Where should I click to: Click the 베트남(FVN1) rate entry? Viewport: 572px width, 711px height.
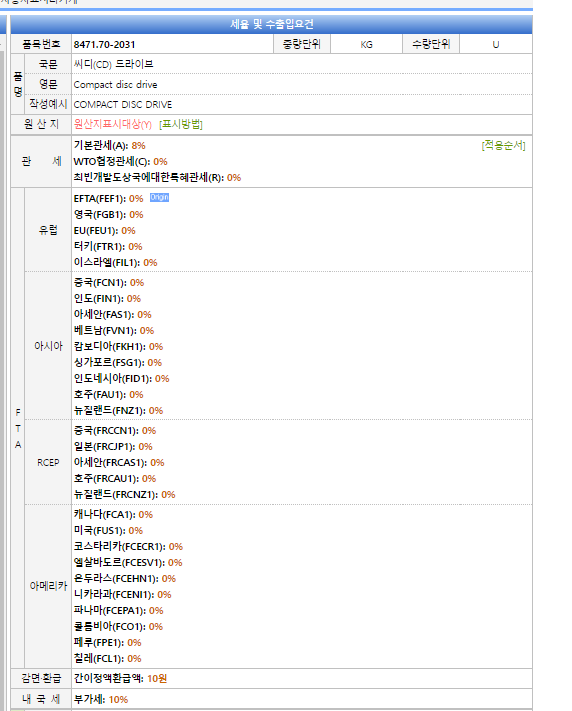[x=114, y=331]
